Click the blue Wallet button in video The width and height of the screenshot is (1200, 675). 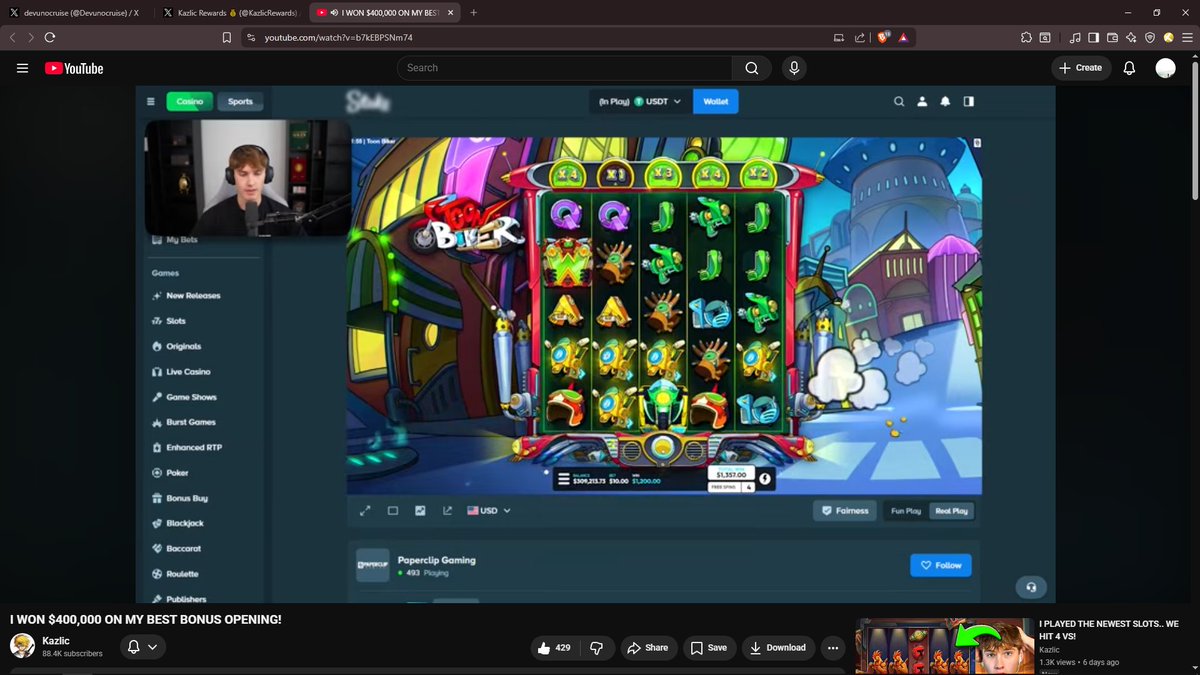tap(715, 101)
